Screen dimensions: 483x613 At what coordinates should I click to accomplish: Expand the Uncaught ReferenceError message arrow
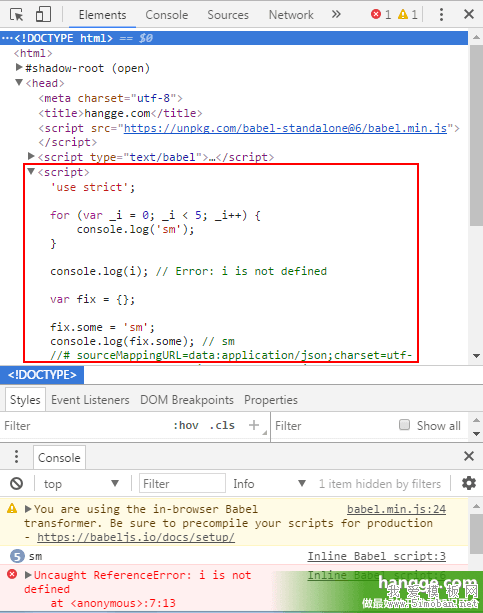(x=28, y=575)
